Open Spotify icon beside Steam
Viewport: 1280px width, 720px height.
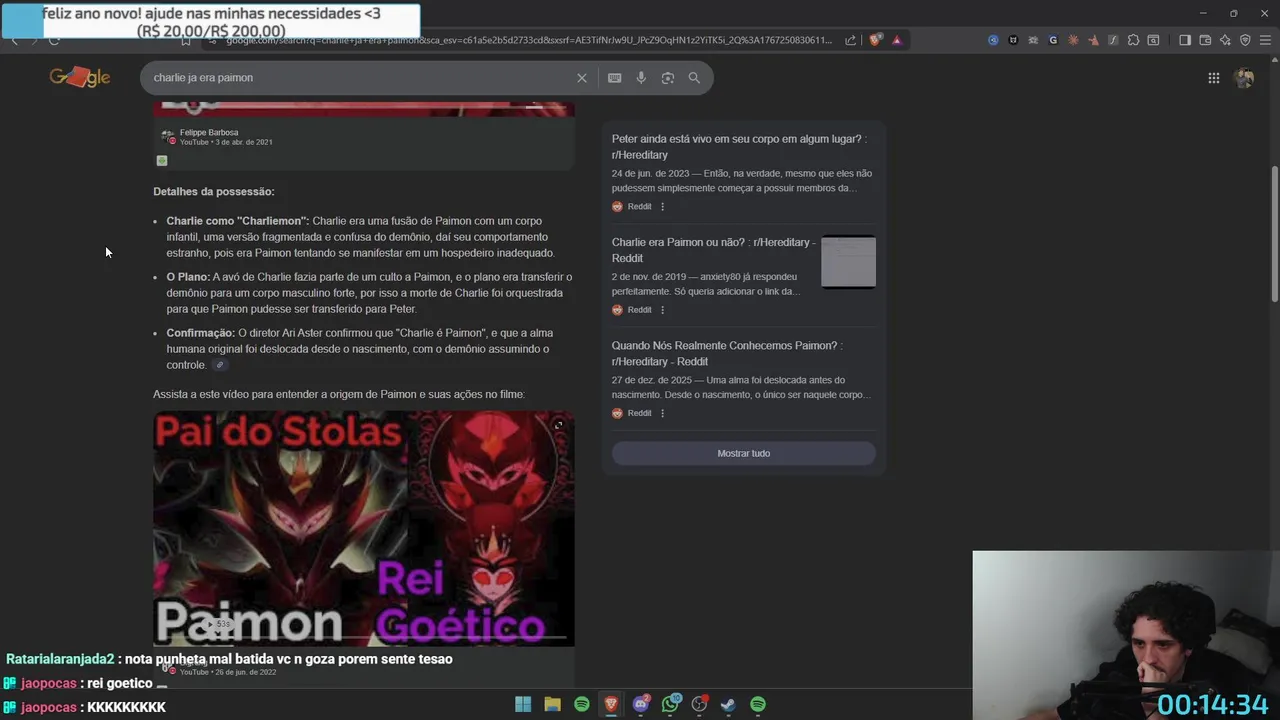[x=758, y=704]
